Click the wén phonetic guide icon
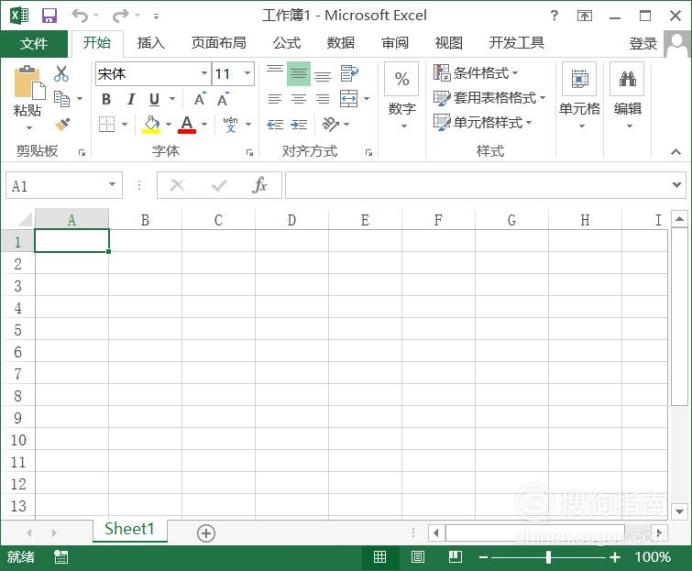692x571 pixels. [230, 124]
